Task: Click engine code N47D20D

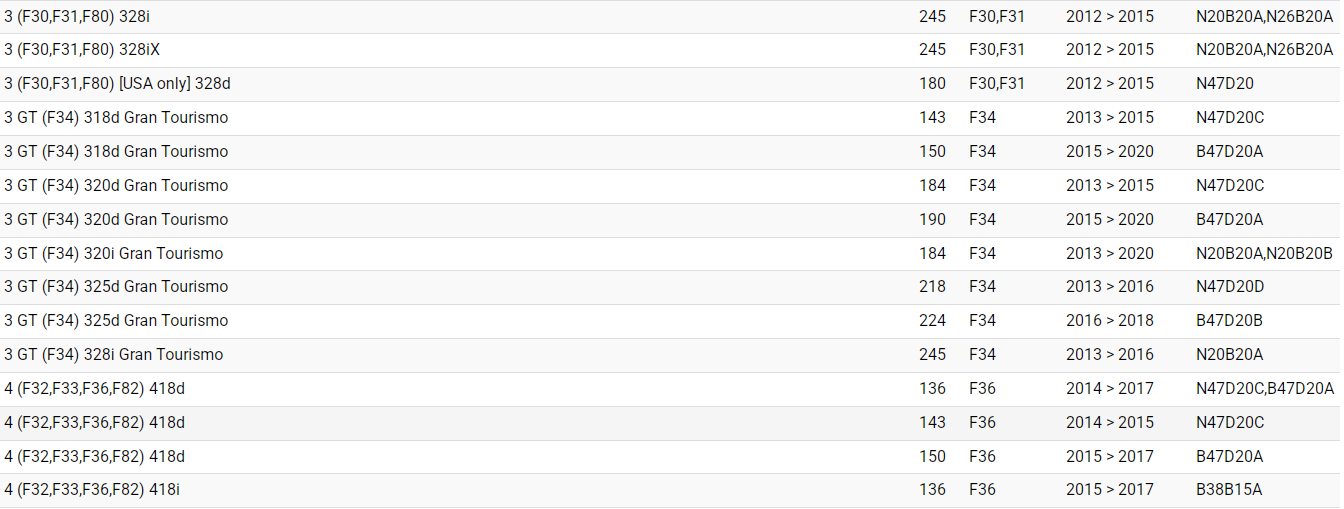Action: 1230,287
